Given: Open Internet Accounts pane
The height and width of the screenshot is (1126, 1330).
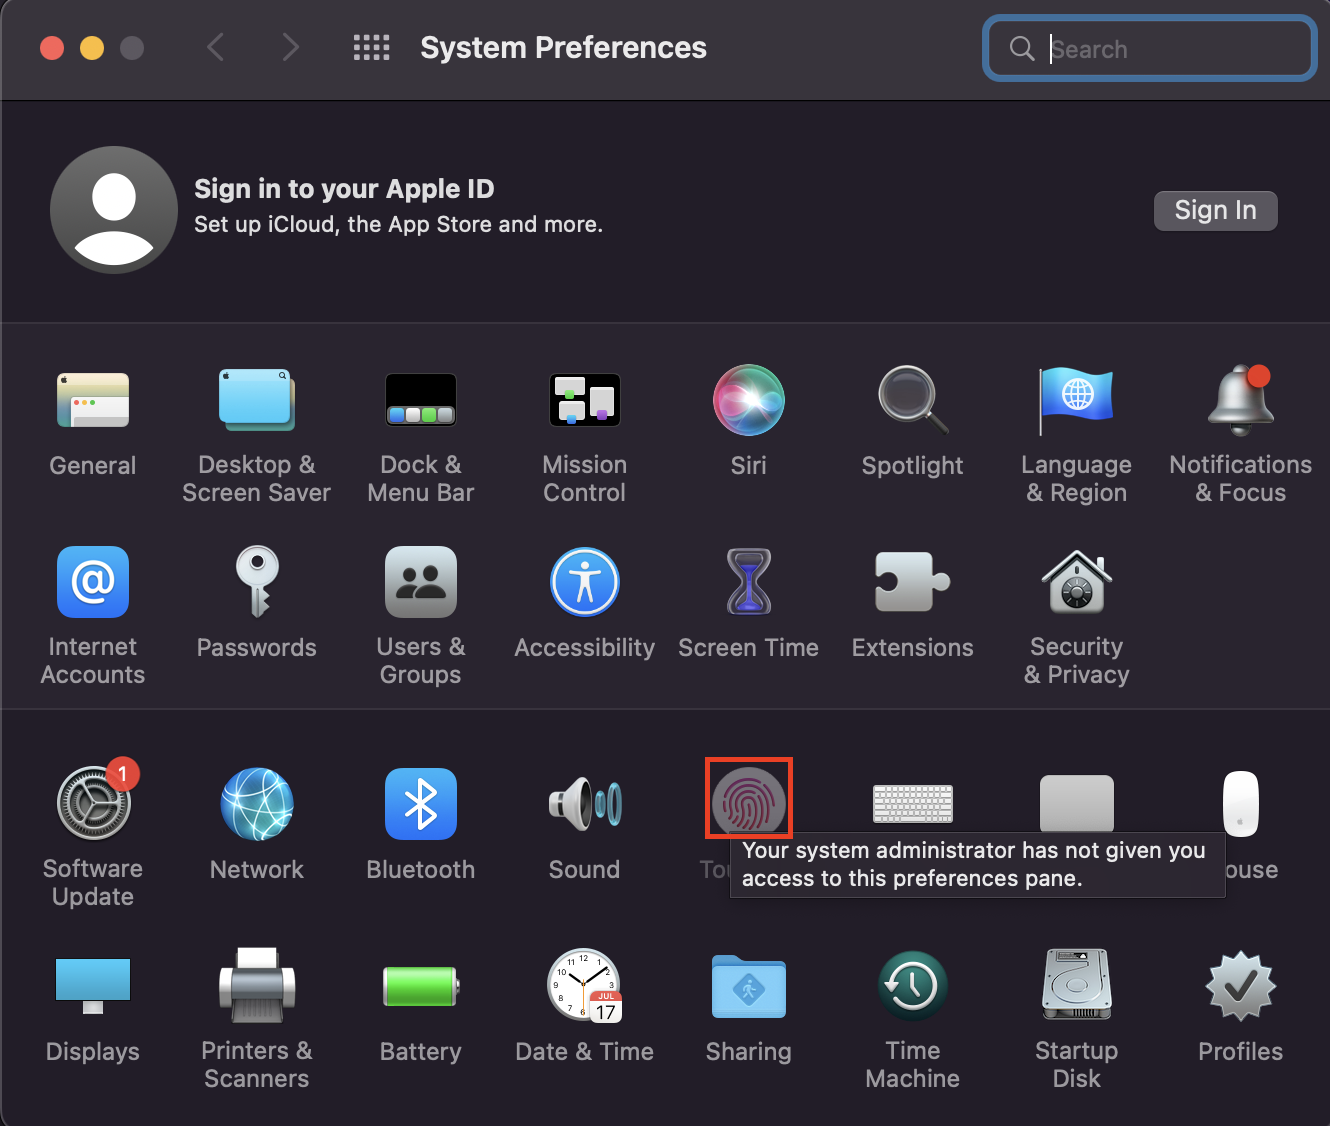Looking at the screenshot, I should [93, 582].
